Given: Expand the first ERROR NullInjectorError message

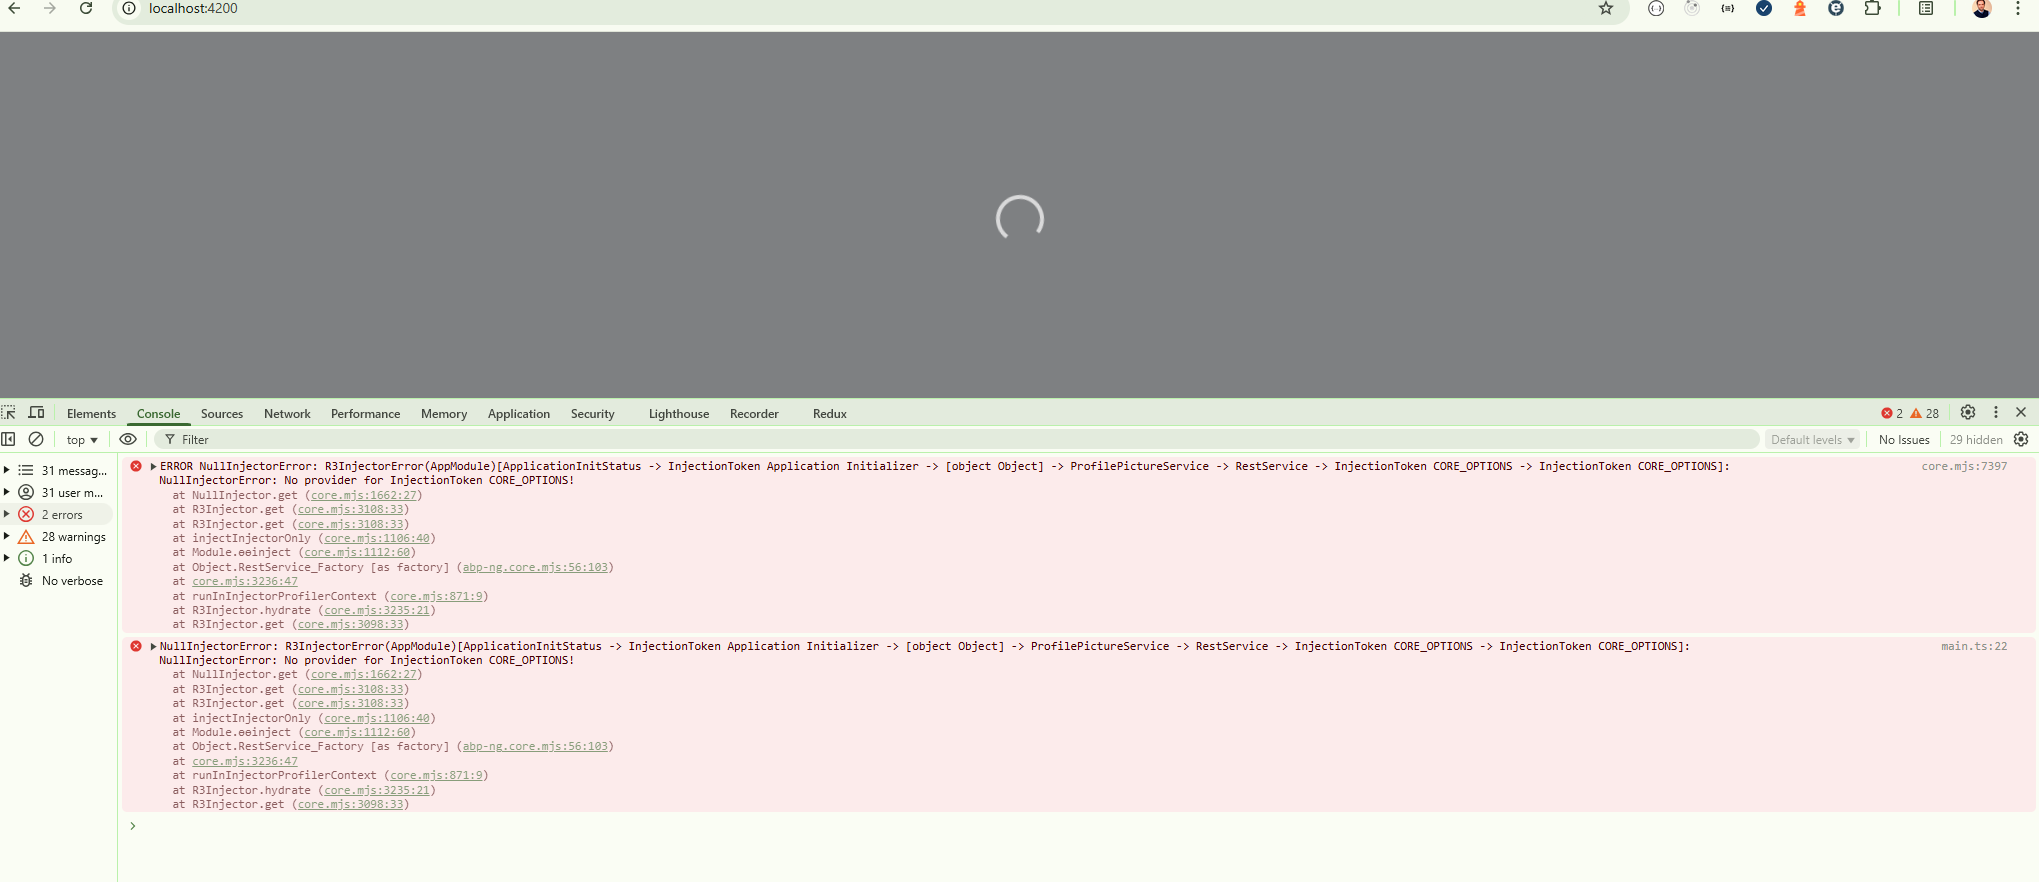Looking at the screenshot, I should tap(153, 466).
